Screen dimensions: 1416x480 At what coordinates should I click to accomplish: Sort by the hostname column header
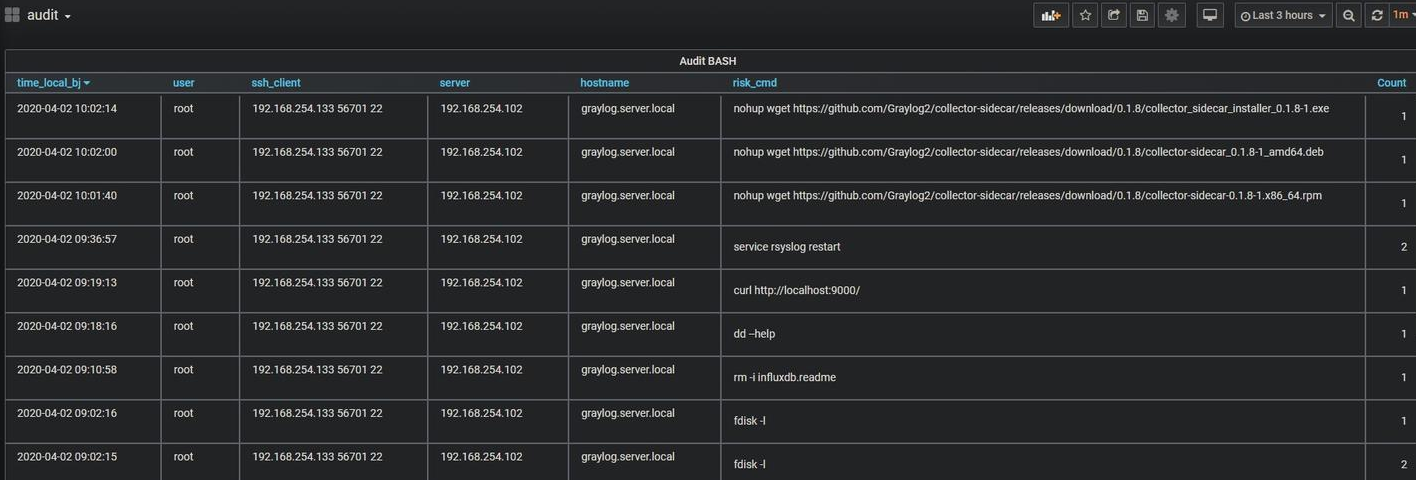(604, 83)
